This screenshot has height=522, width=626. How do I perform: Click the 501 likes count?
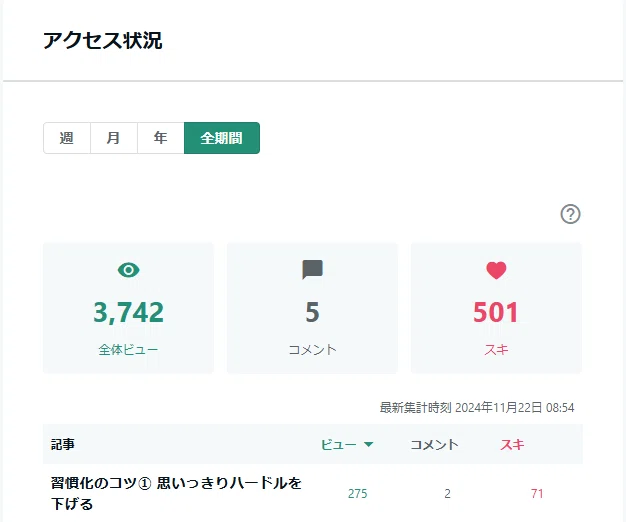pos(496,312)
